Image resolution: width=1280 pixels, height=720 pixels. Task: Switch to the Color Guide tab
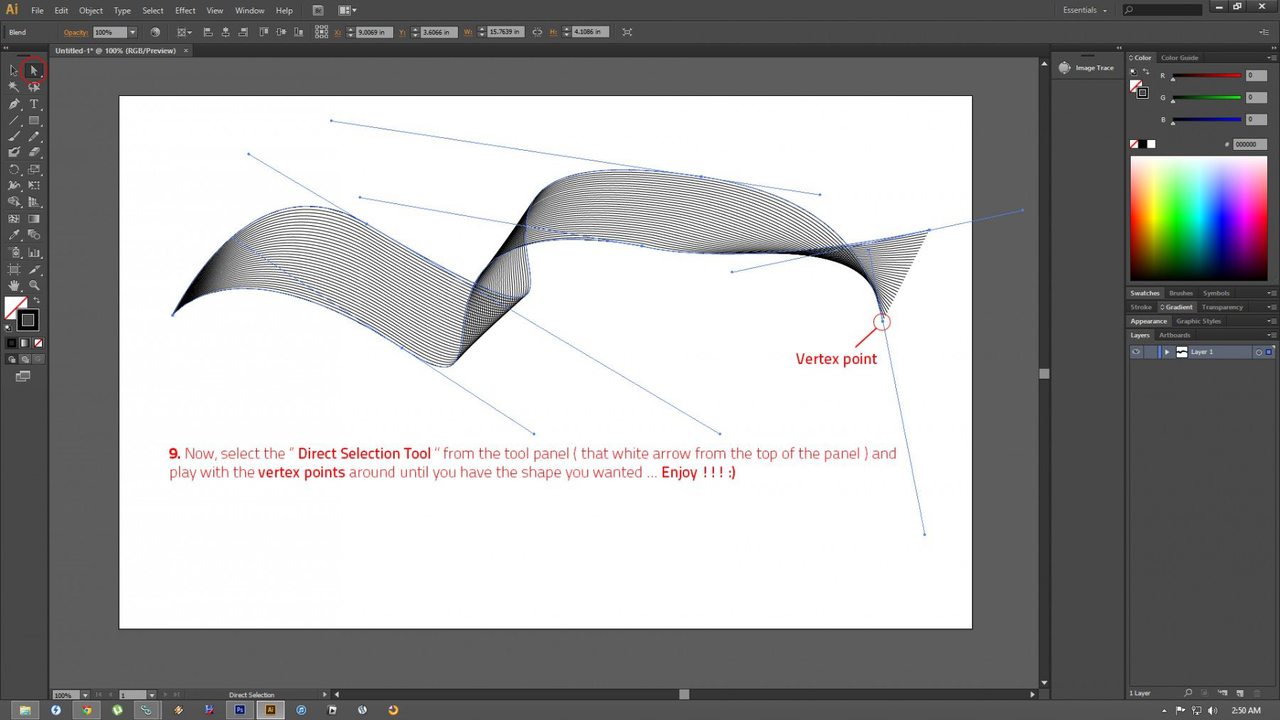click(x=1179, y=58)
